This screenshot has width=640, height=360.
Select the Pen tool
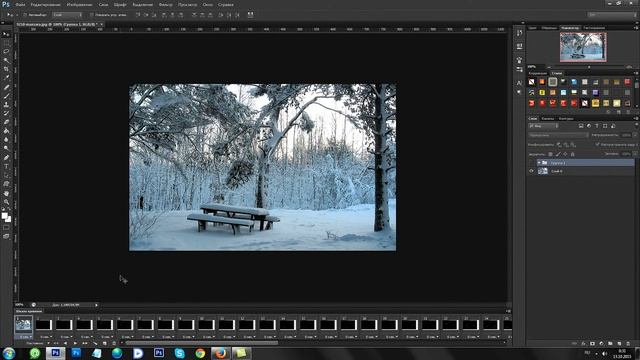(6, 158)
